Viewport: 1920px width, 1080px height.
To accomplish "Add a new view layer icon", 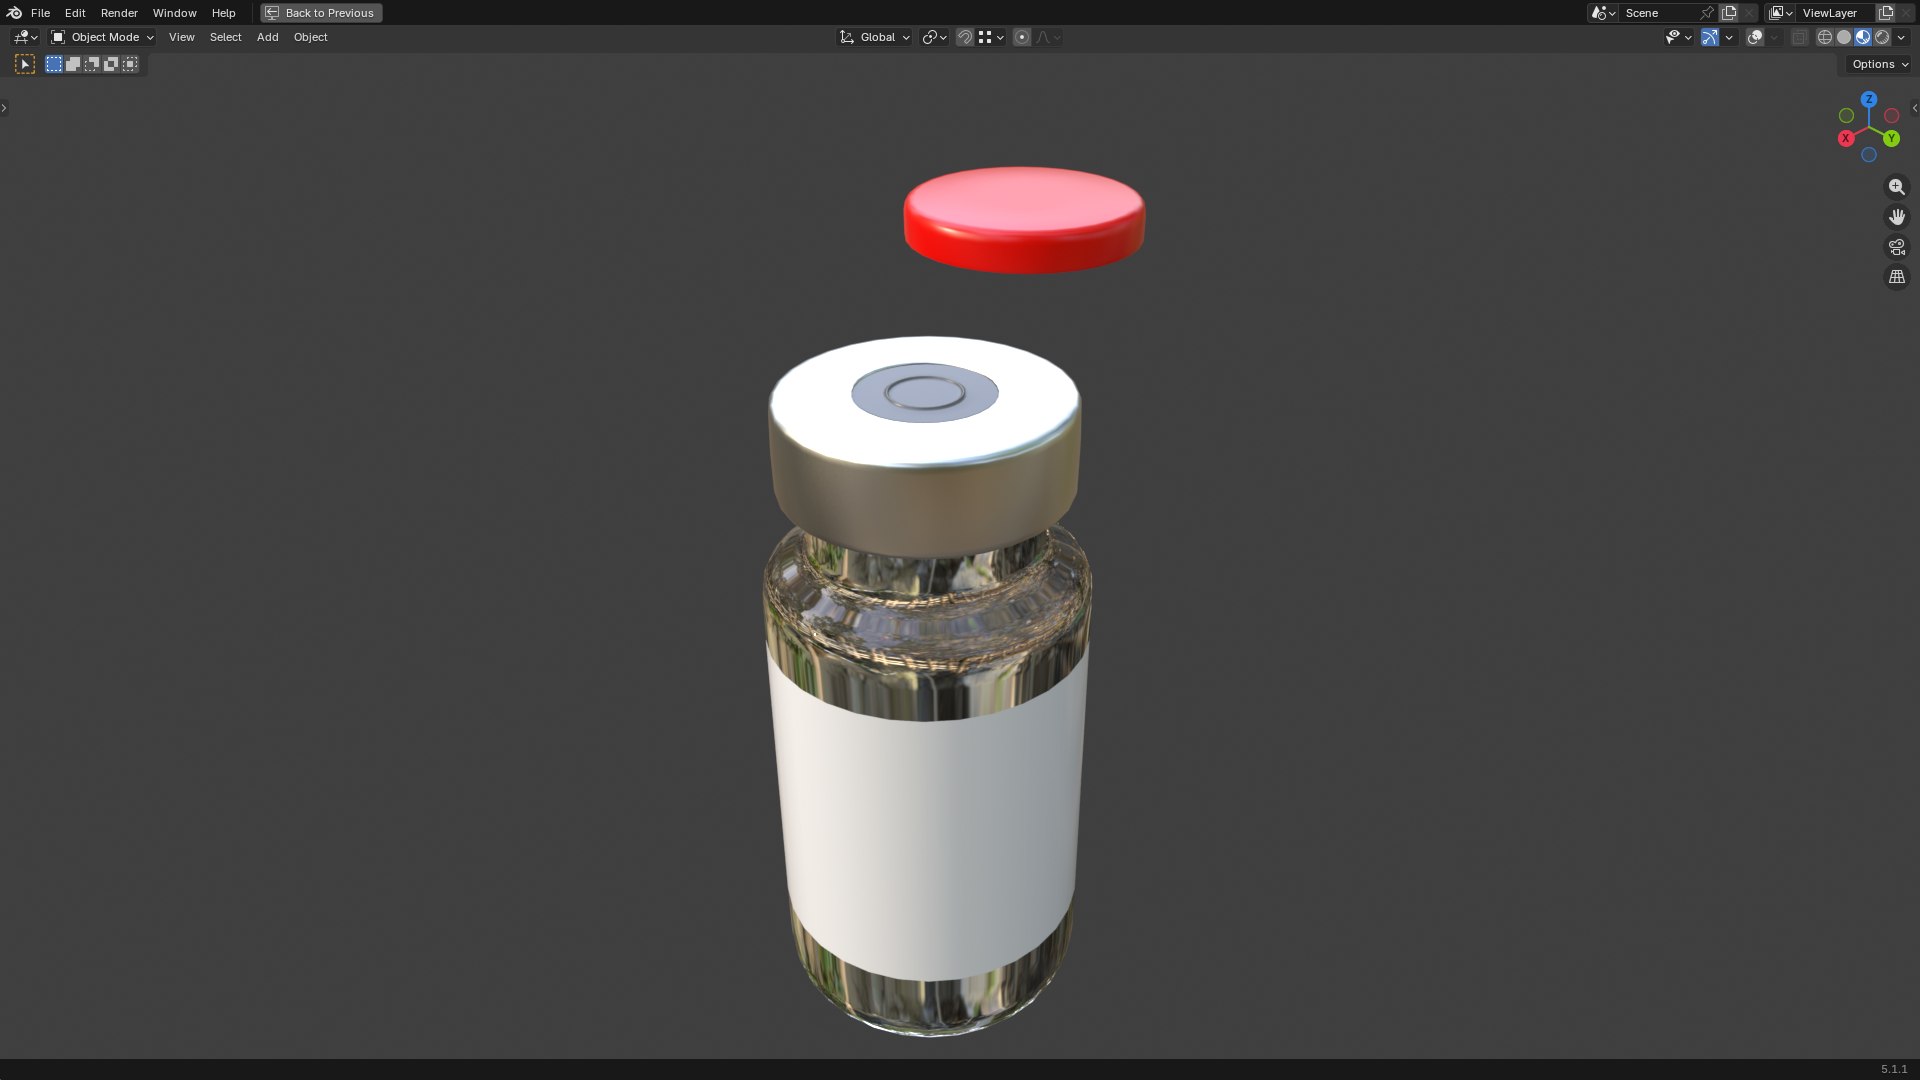I will (x=1886, y=13).
